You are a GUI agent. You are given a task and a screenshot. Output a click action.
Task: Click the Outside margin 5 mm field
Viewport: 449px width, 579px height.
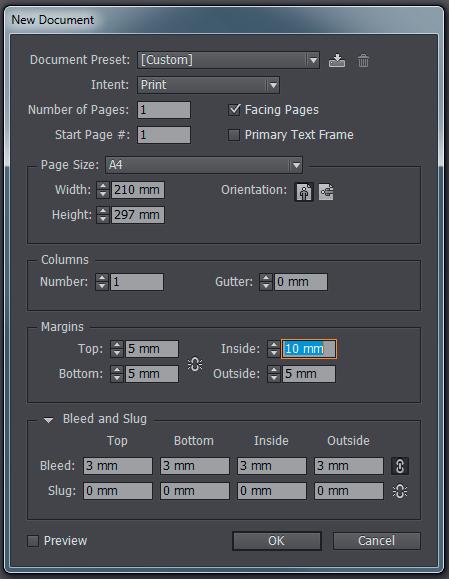coord(309,374)
